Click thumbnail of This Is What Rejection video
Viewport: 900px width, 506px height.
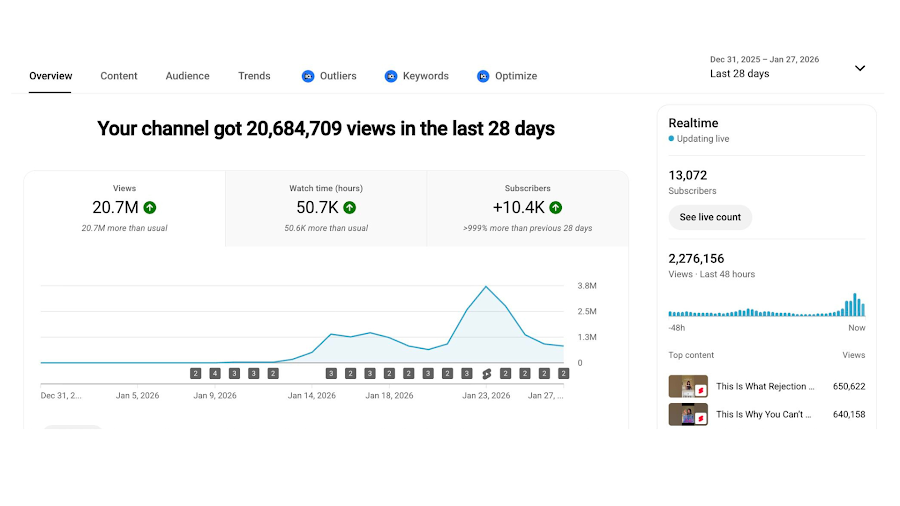click(688, 387)
